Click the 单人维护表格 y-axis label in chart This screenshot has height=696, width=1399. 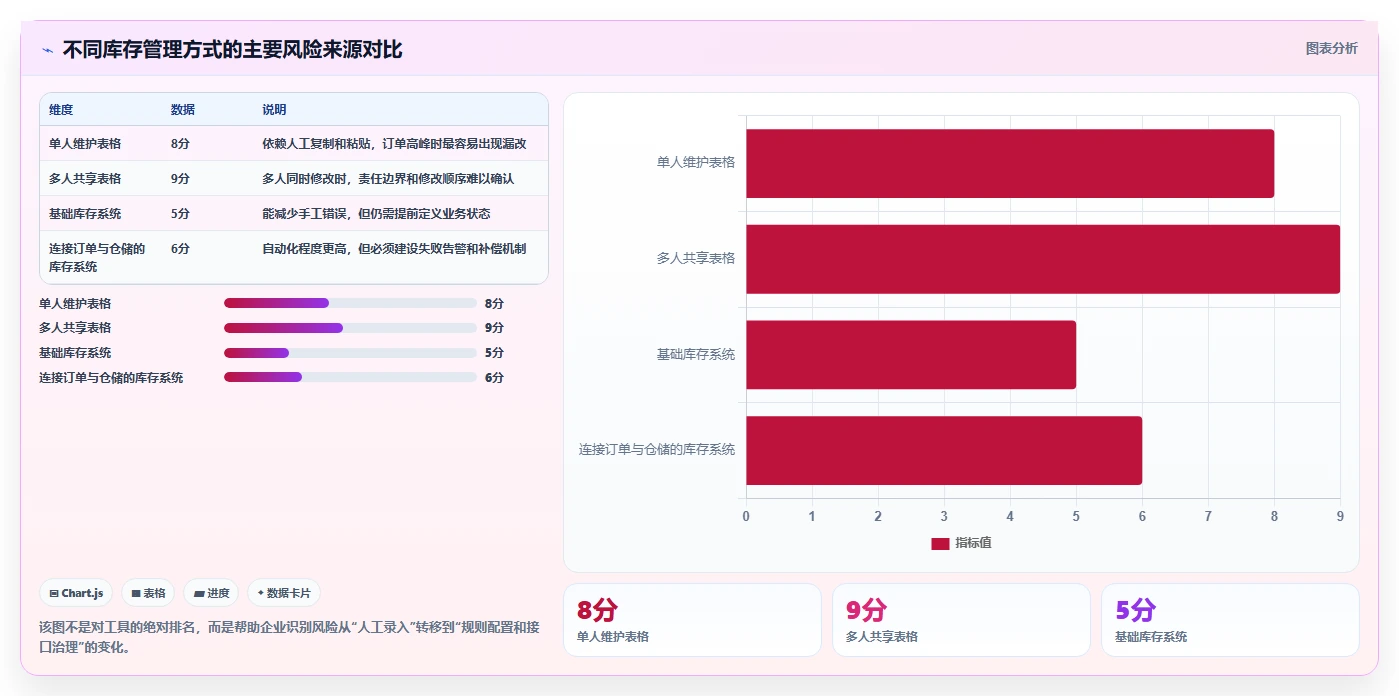[696, 162]
